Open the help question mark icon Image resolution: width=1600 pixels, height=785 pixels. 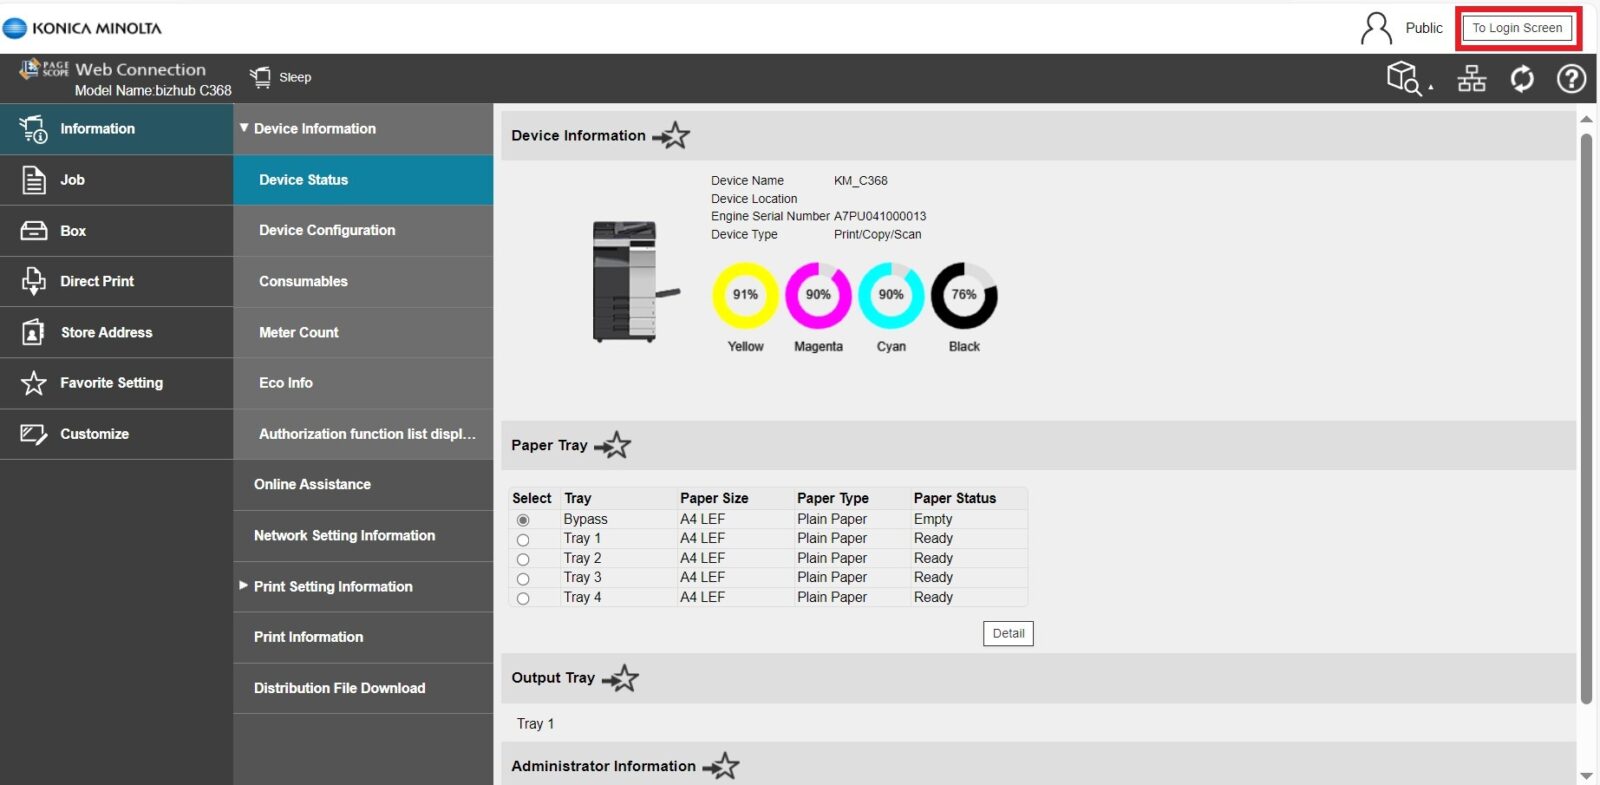coord(1571,78)
